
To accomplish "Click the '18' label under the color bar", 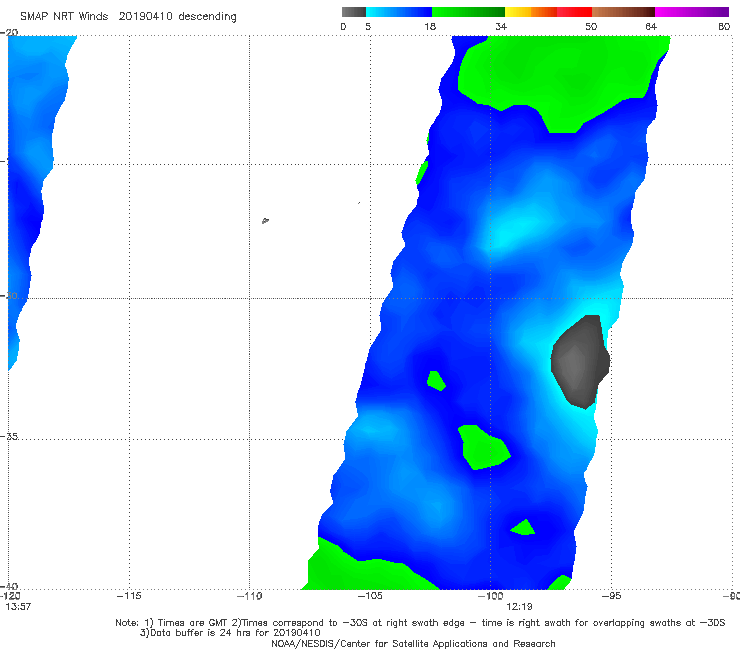I will tap(430, 26).
